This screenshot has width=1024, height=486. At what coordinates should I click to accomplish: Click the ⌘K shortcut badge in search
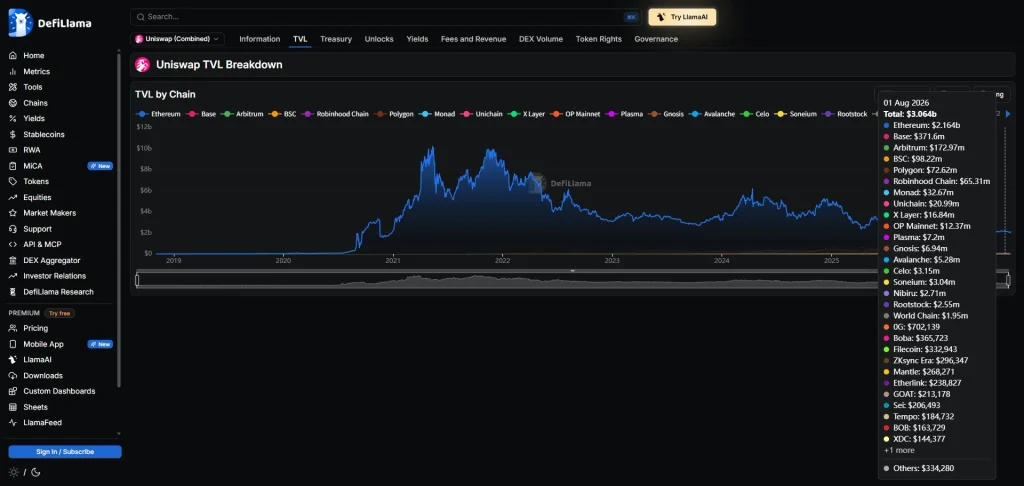[631, 17]
